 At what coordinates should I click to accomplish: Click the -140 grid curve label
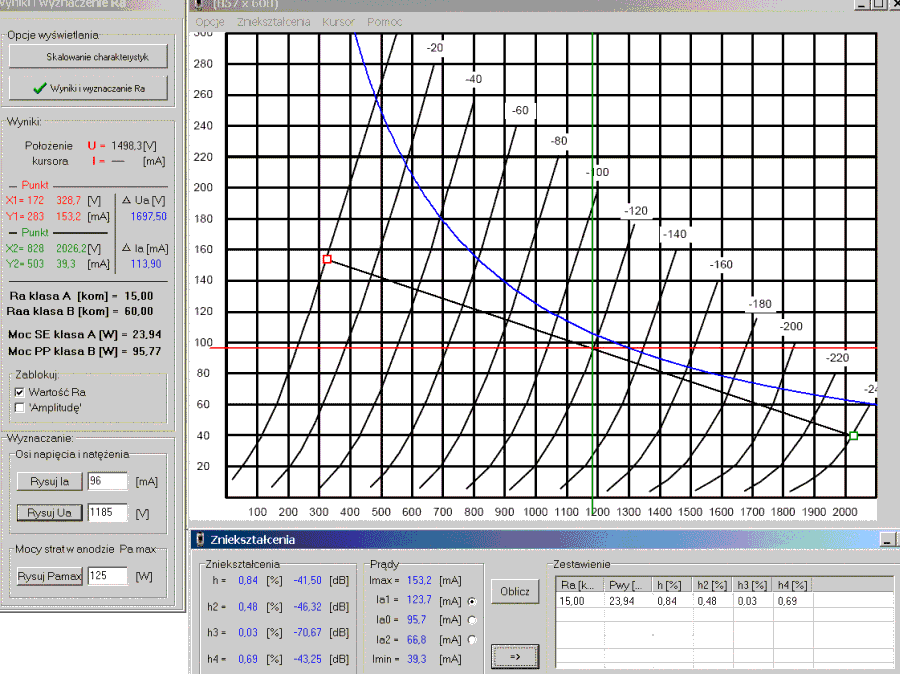tap(674, 234)
